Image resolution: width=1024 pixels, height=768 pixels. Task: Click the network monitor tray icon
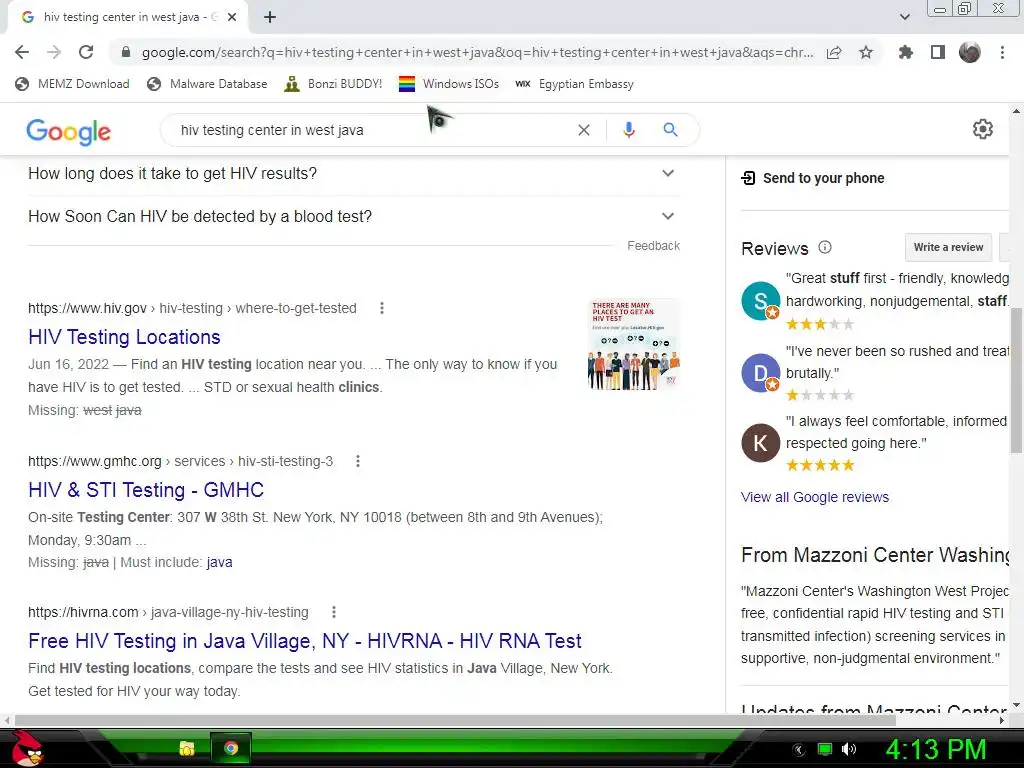[825, 749]
